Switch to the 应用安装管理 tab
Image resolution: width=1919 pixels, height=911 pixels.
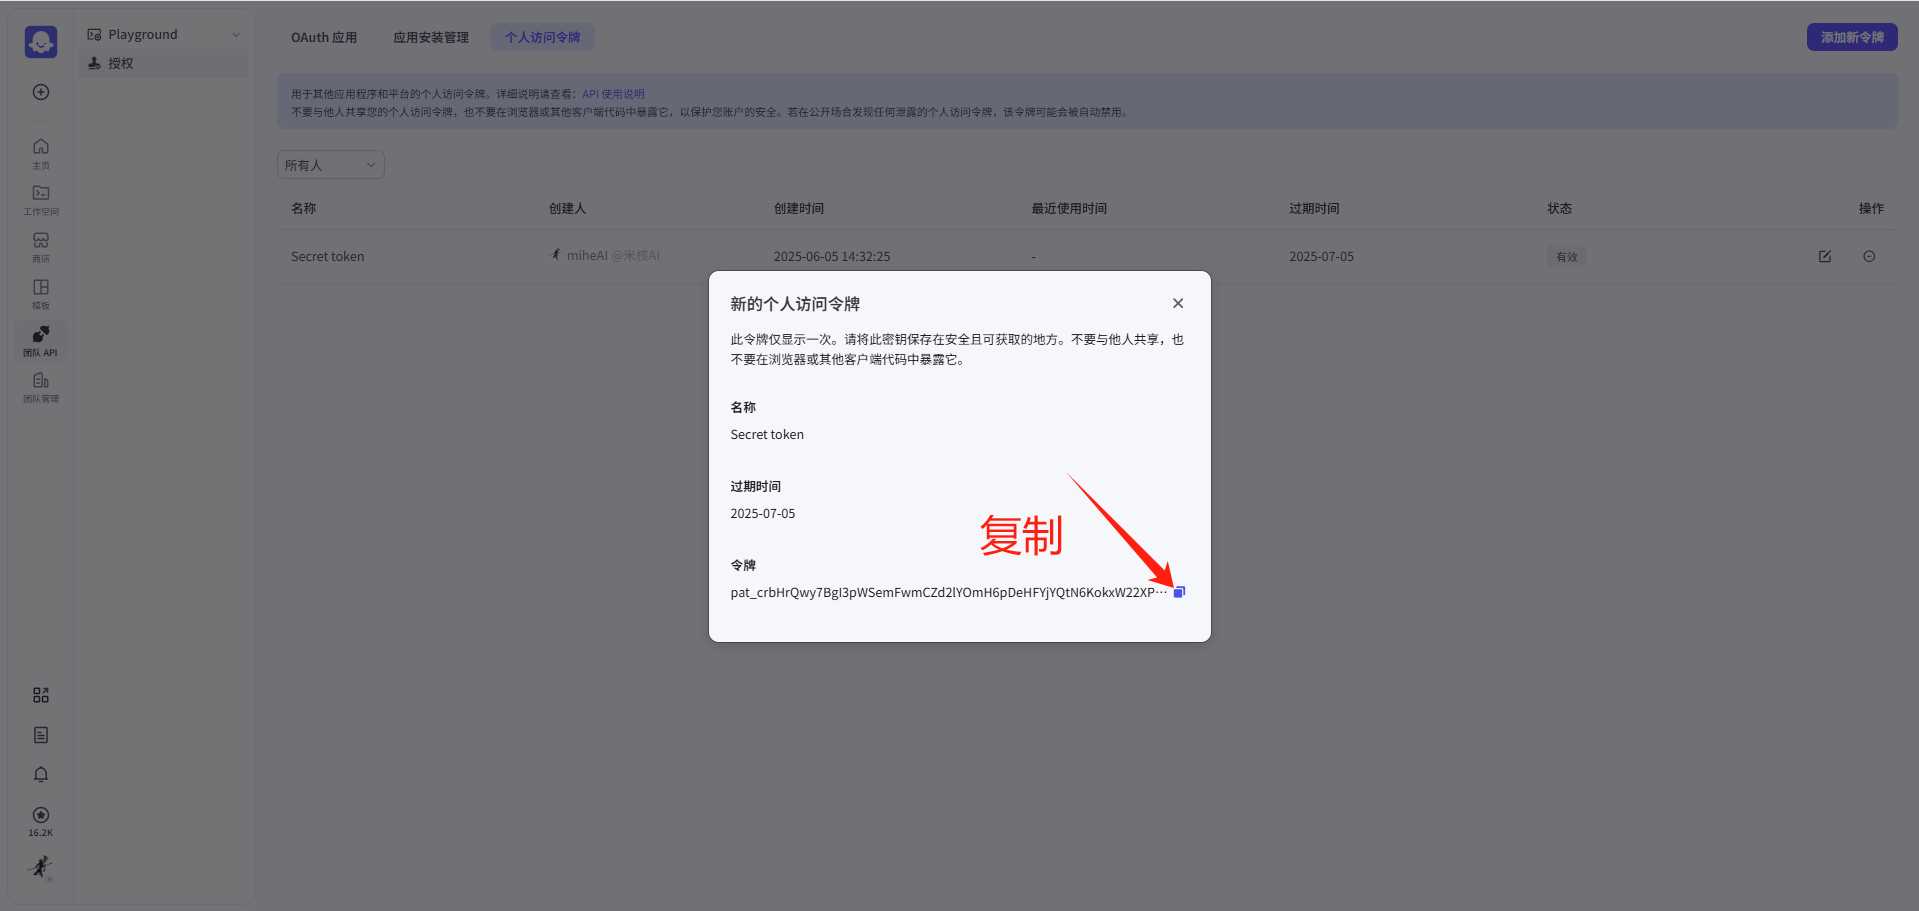[430, 37]
